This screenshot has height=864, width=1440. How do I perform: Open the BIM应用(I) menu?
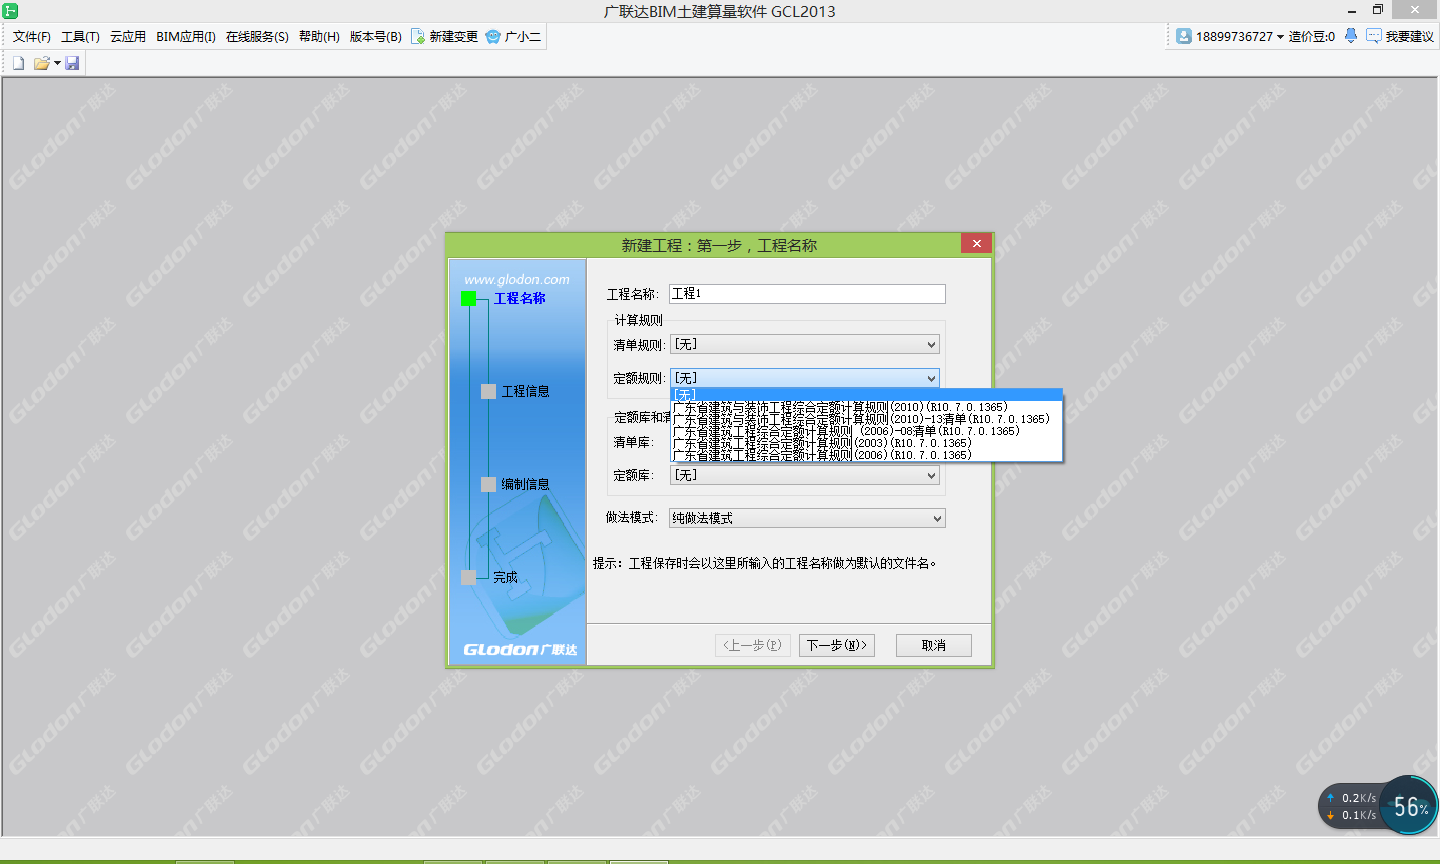tap(186, 36)
